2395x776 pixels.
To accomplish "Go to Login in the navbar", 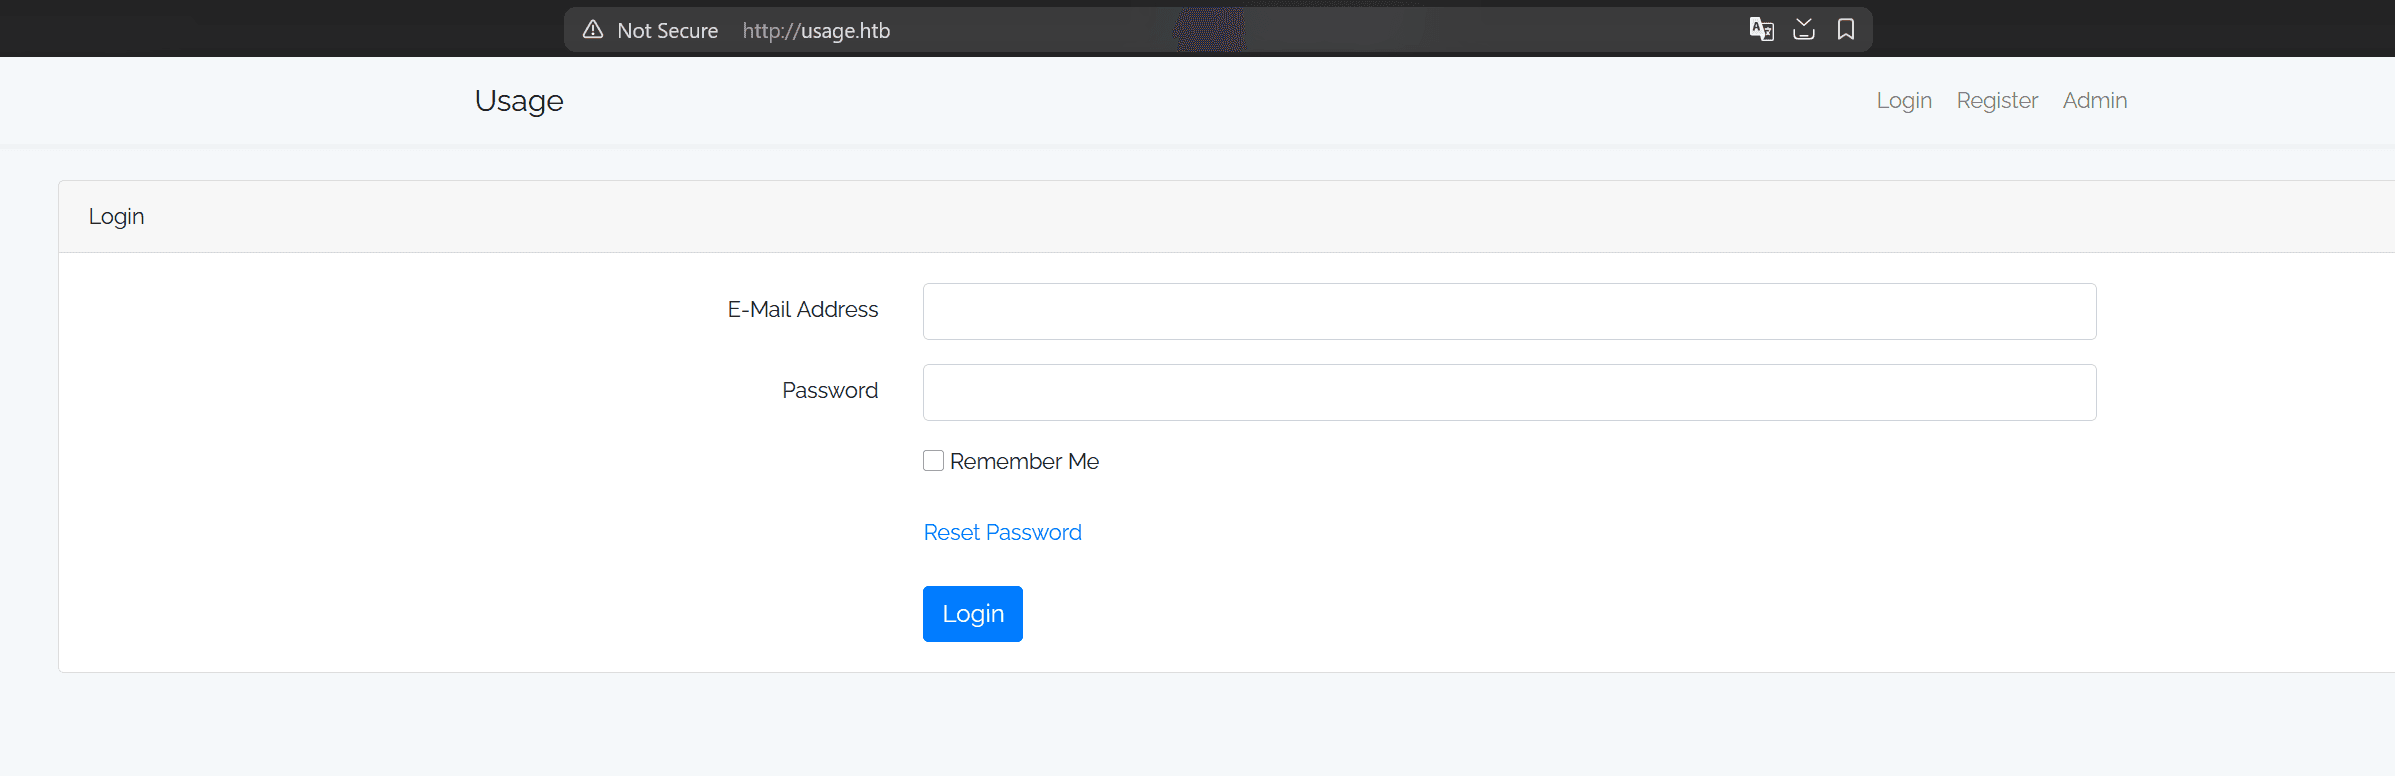I will tap(1904, 101).
